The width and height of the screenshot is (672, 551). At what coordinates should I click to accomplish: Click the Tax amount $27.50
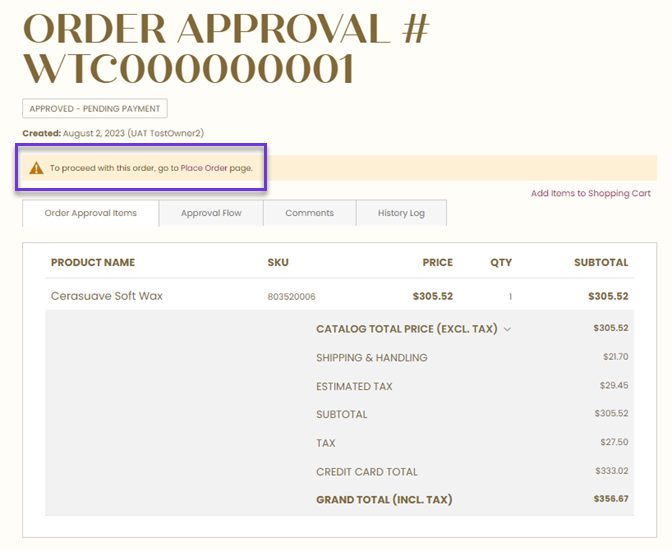[614, 442]
